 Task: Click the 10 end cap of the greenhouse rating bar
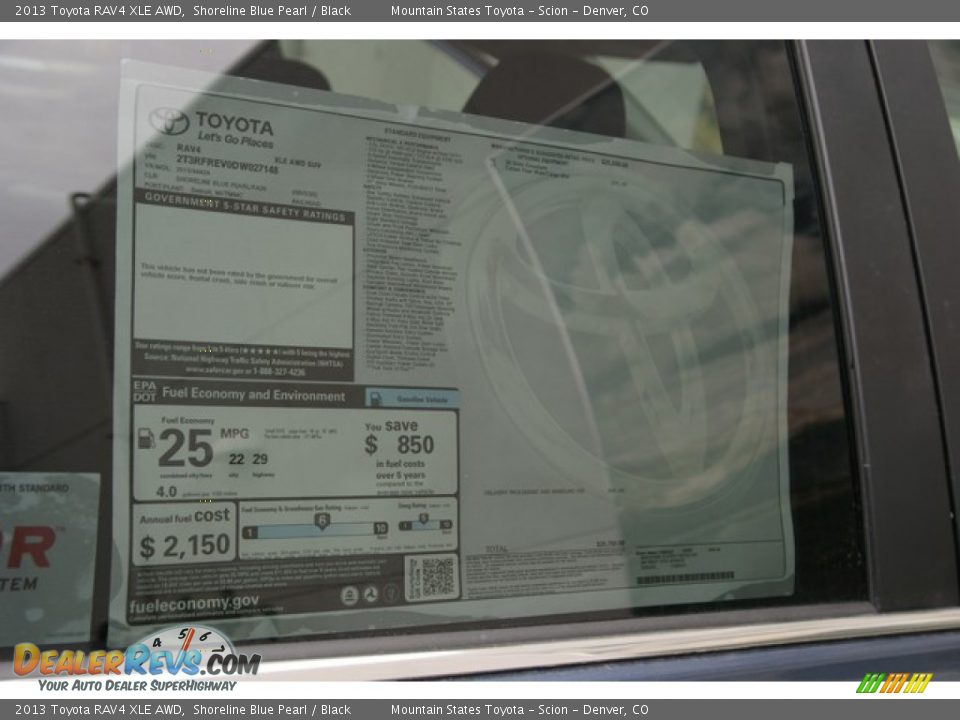pyautogui.click(x=380, y=528)
